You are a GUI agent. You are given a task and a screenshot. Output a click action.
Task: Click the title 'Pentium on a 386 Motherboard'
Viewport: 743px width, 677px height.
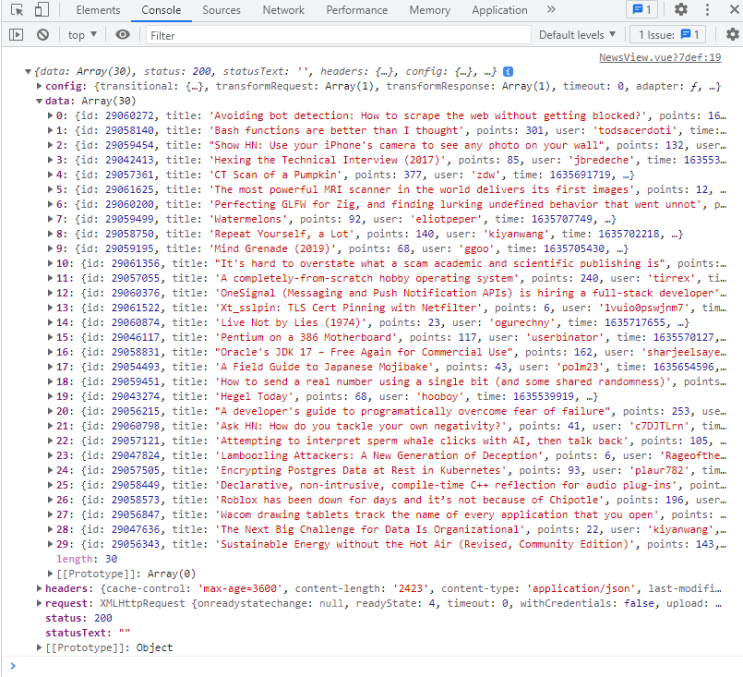306,337
